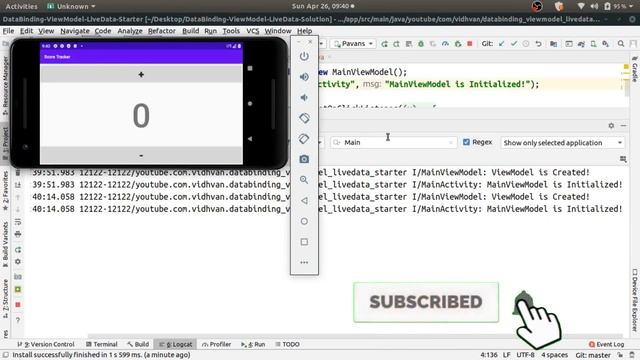Change the UTF-8 file encoding
Image resolution: width=640 pixels, height=360 pixels.
pos(525,355)
